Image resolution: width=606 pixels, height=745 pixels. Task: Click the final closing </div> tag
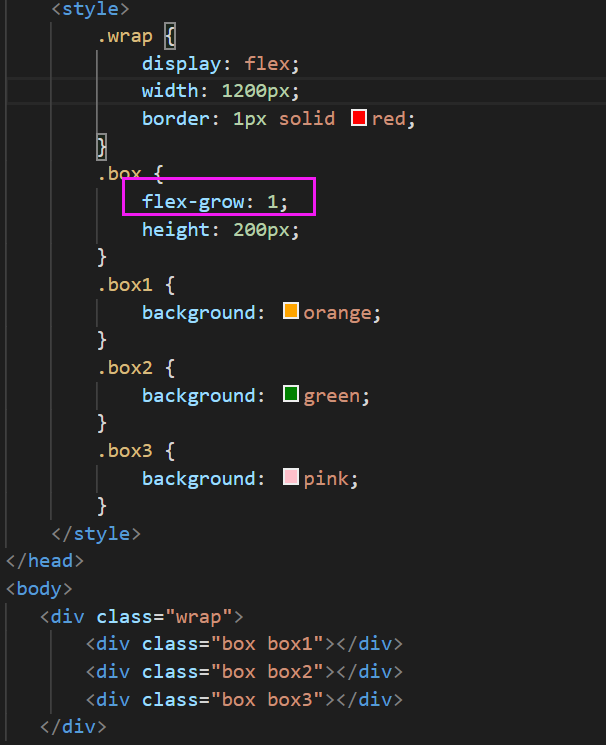(x=73, y=727)
